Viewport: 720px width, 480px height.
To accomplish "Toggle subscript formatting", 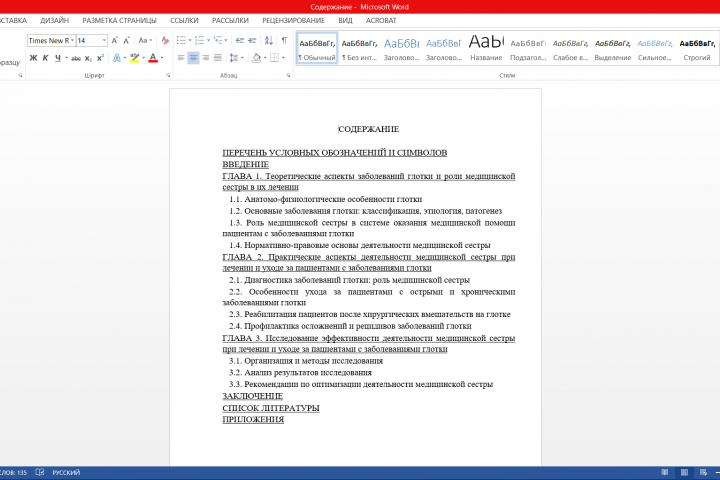I will (88, 58).
